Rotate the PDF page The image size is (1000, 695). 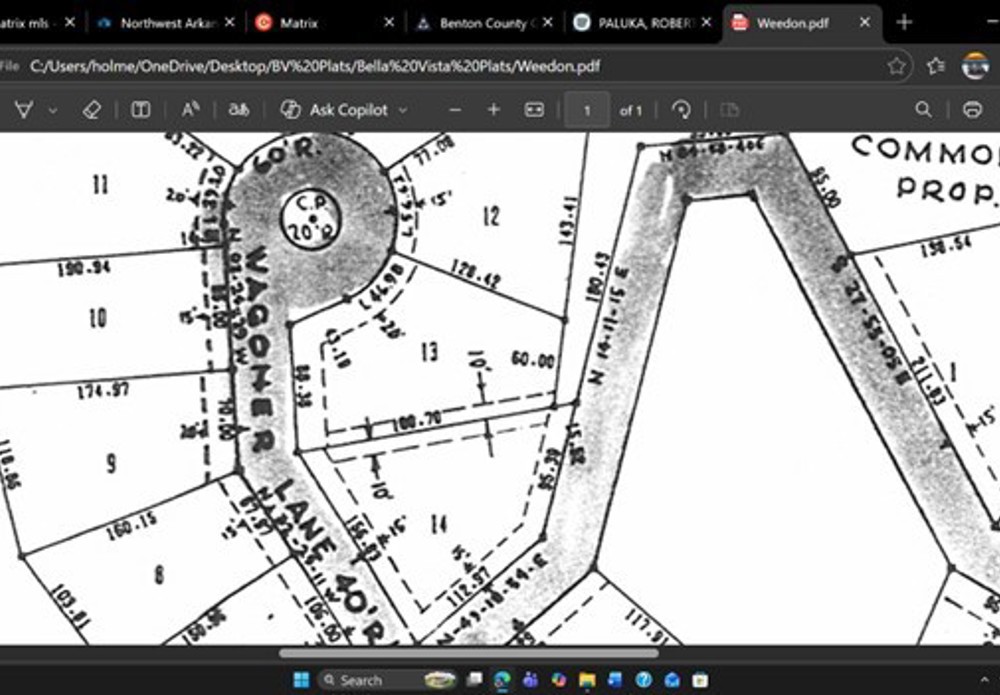(682, 110)
